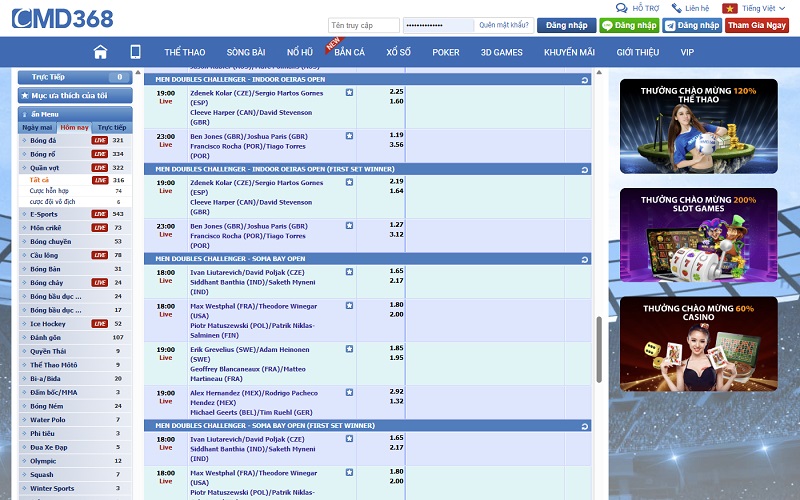Star the Ivan Liutarevich Soma Bay match

(x=349, y=272)
